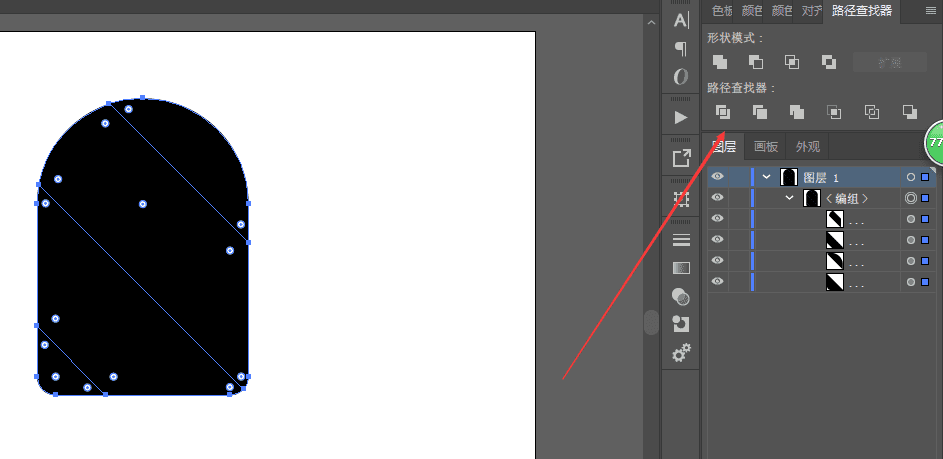
Task: Collapse the 图层 1 layer arrow
Action: point(766,177)
